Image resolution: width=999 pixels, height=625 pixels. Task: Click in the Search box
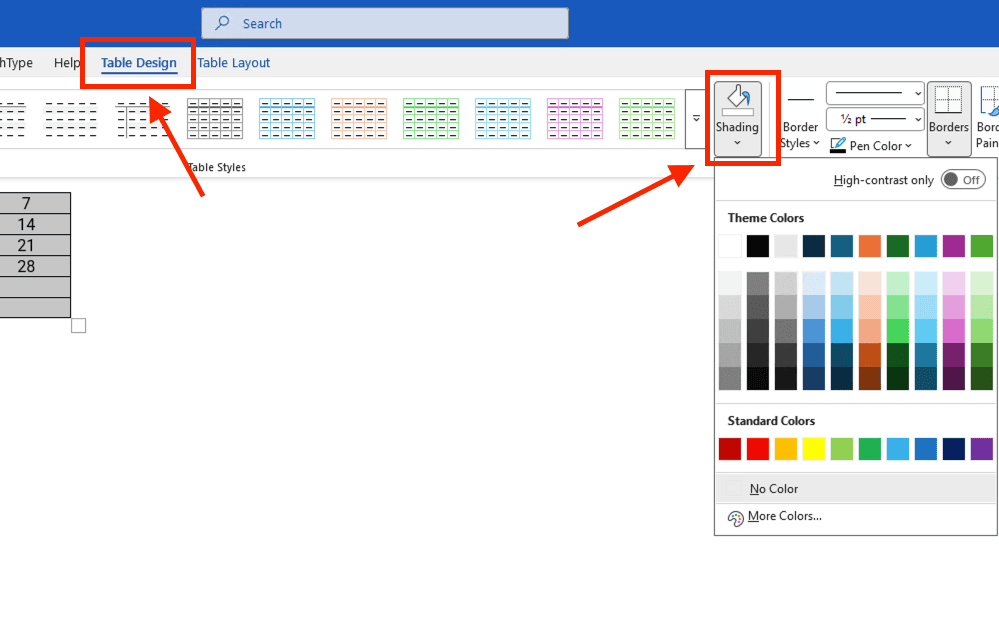[x=385, y=24]
